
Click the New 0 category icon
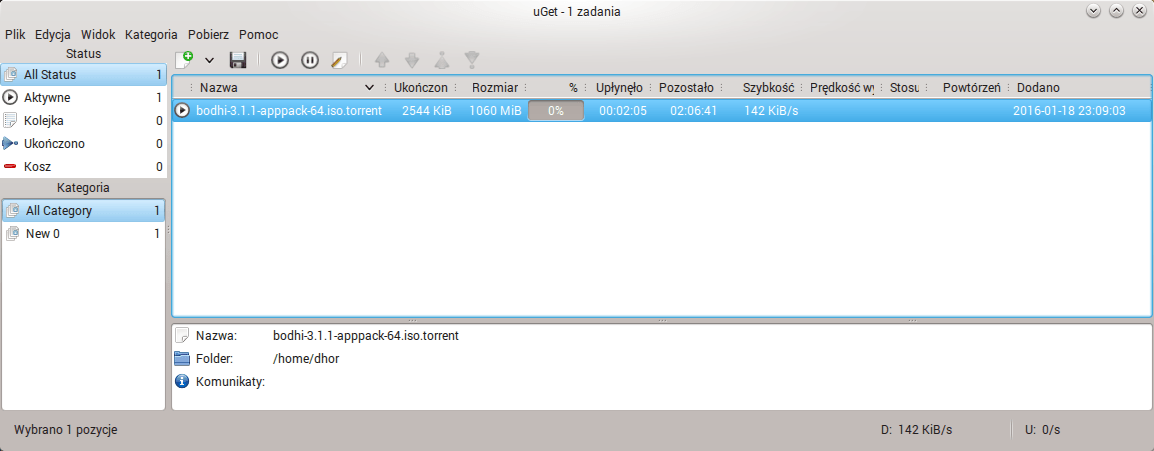(x=13, y=234)
